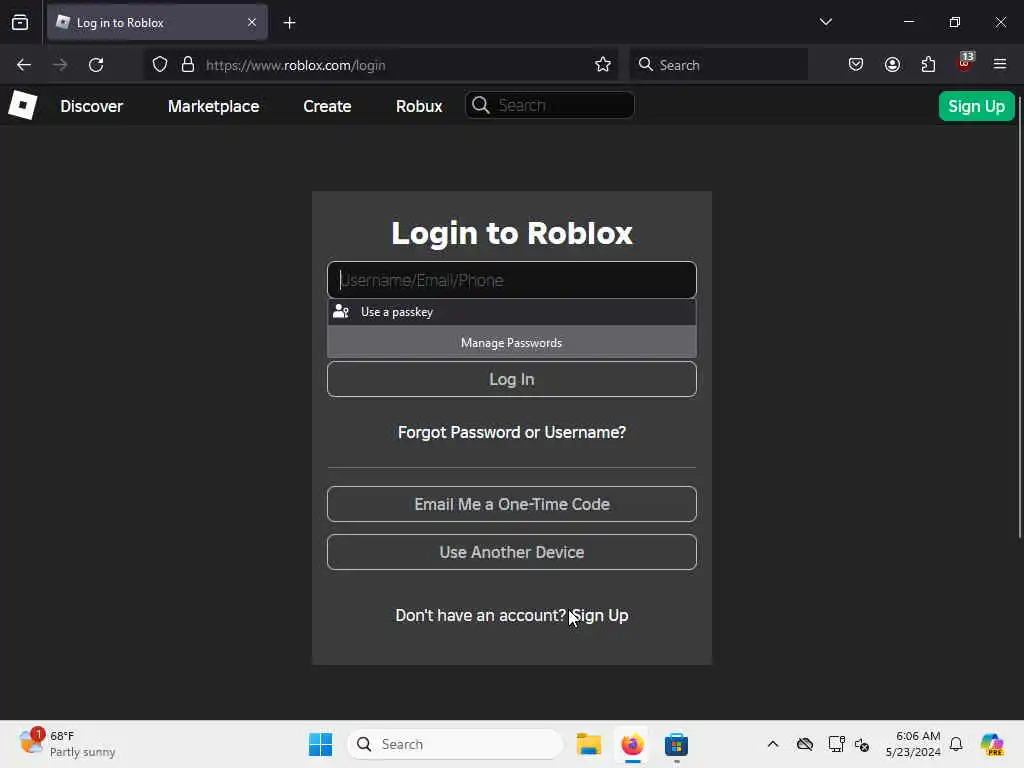Choose Use a passkey option
The width and height of the screenshot is (1024, 768).
(512, 312)
